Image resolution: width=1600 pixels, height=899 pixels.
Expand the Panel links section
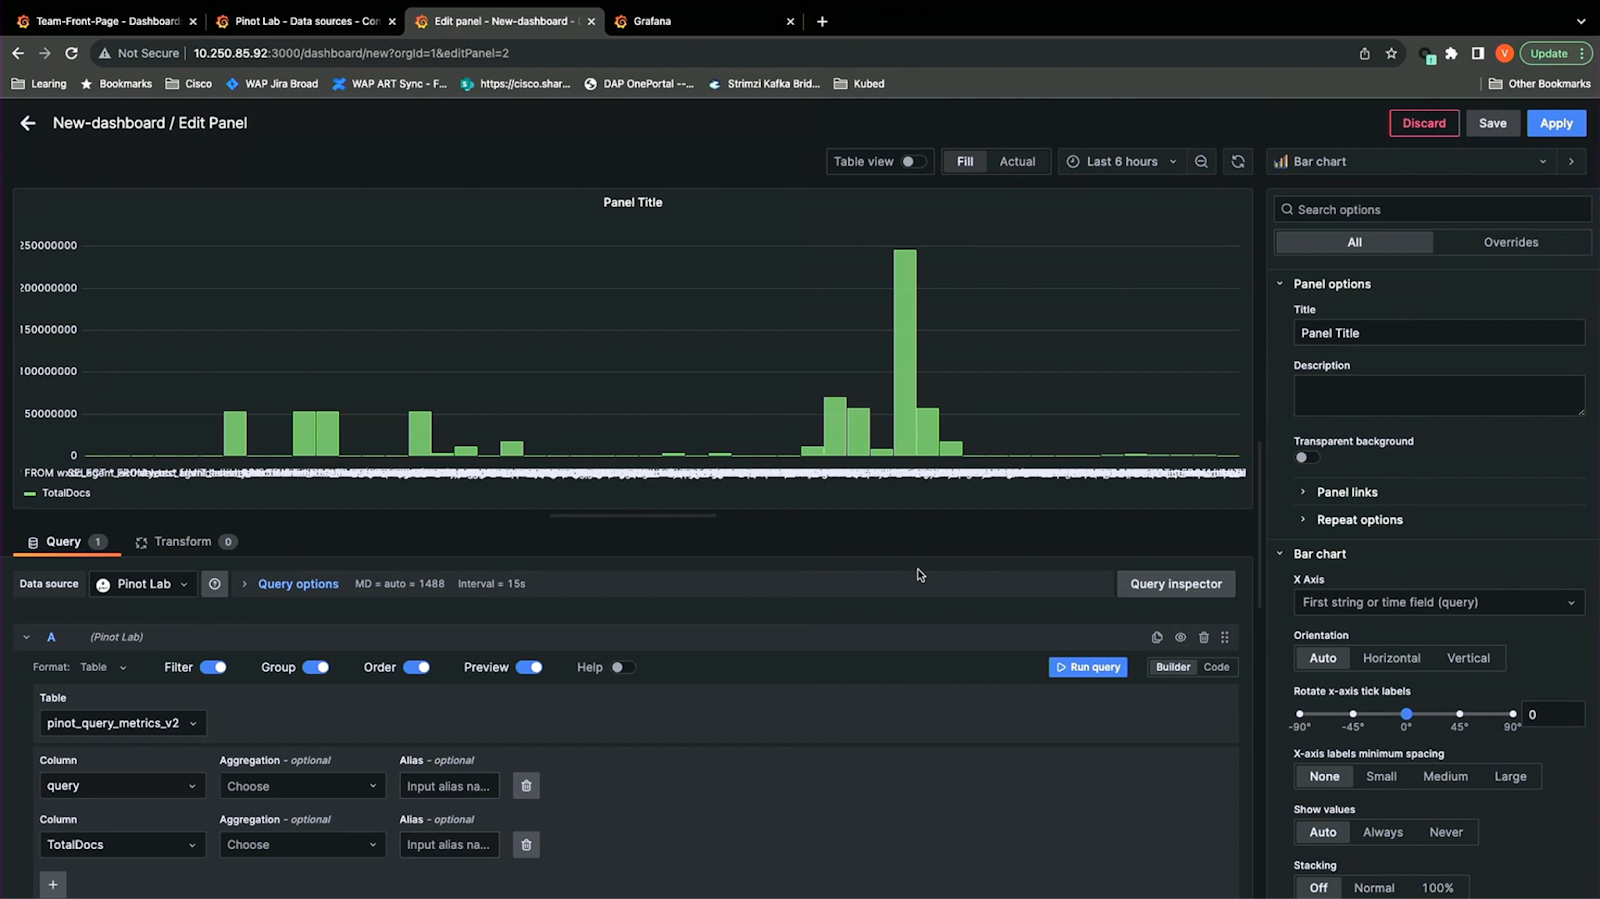1346,492
